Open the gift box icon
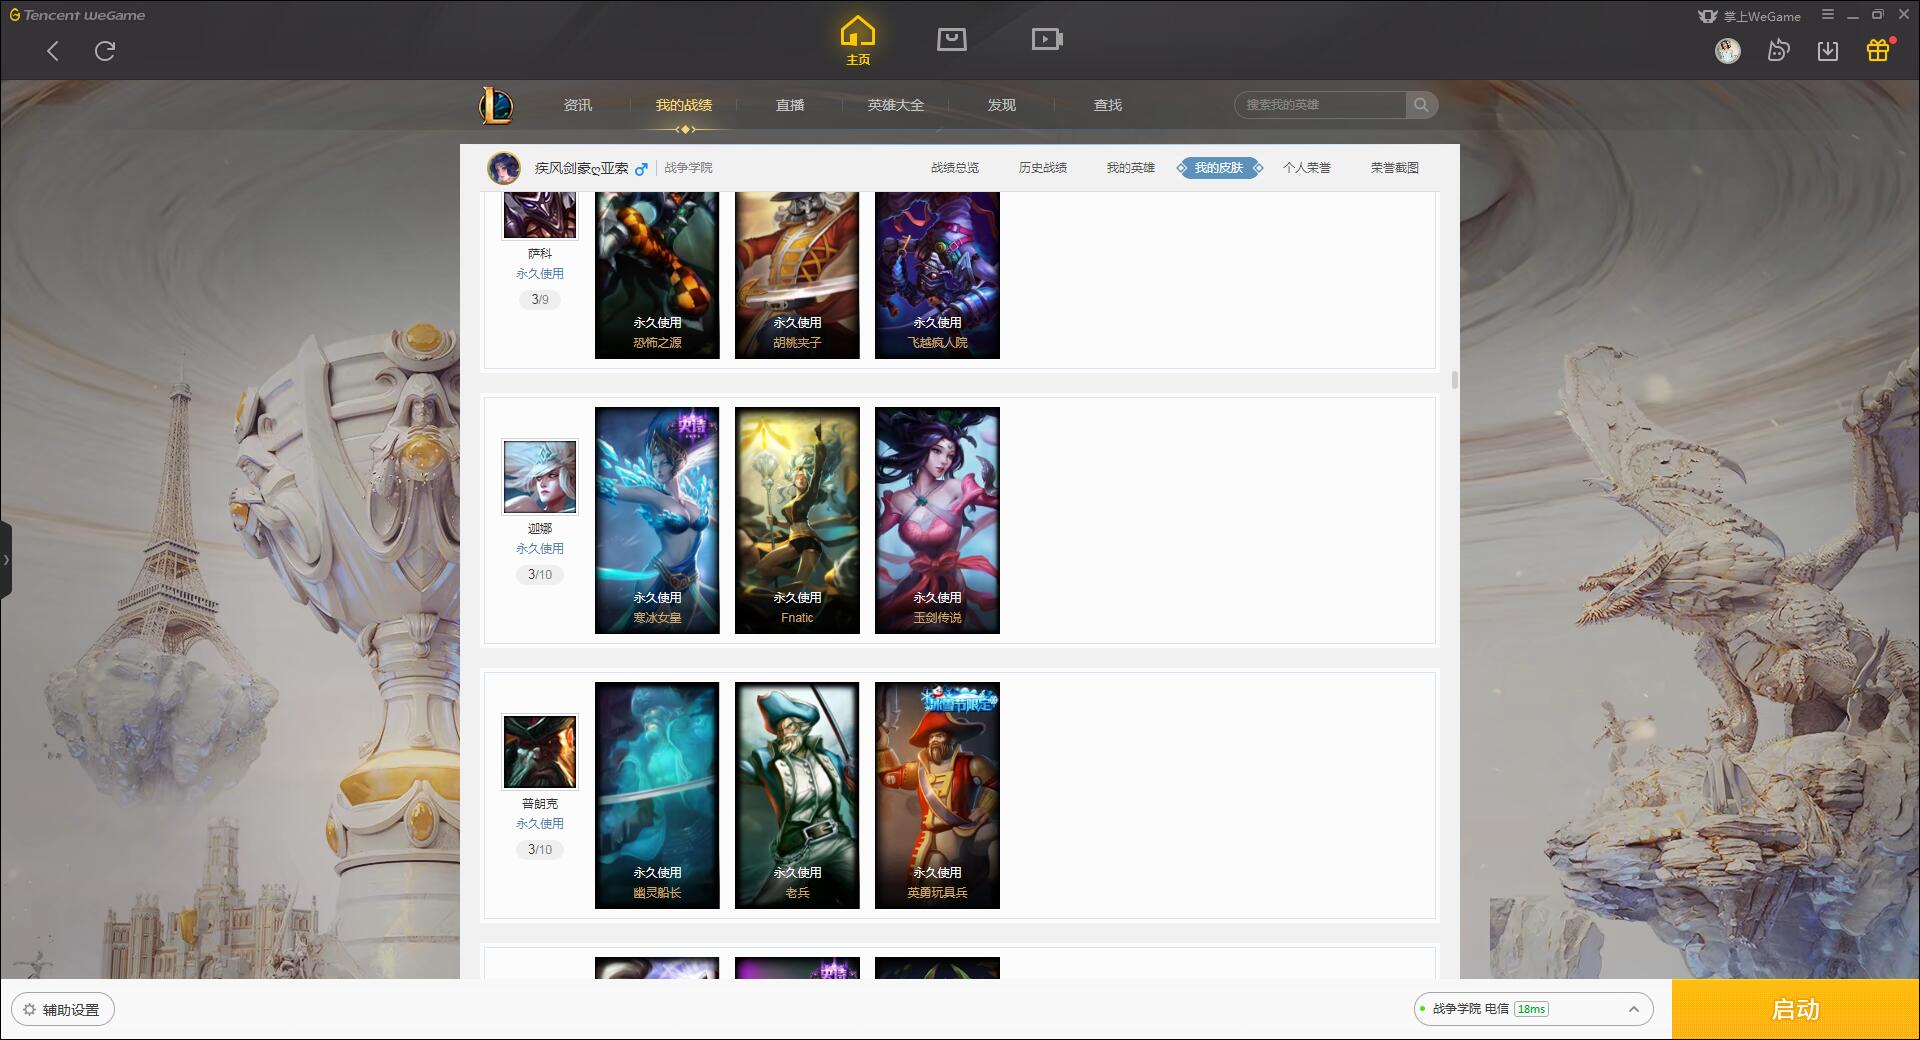1920x1040 pixels. coord(1878,50)
